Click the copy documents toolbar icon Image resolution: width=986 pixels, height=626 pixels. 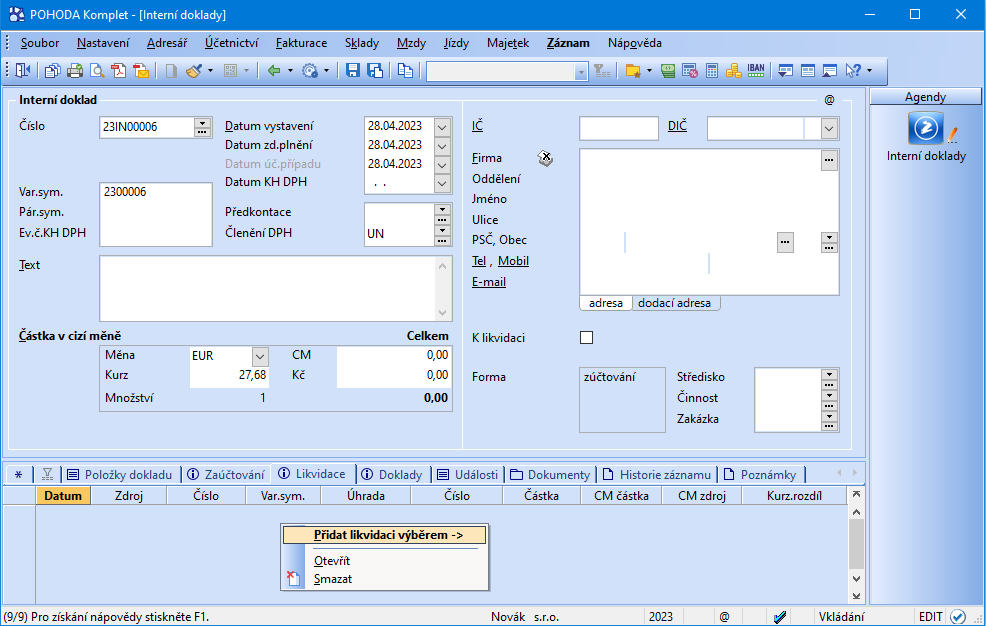tap(52, 70)
